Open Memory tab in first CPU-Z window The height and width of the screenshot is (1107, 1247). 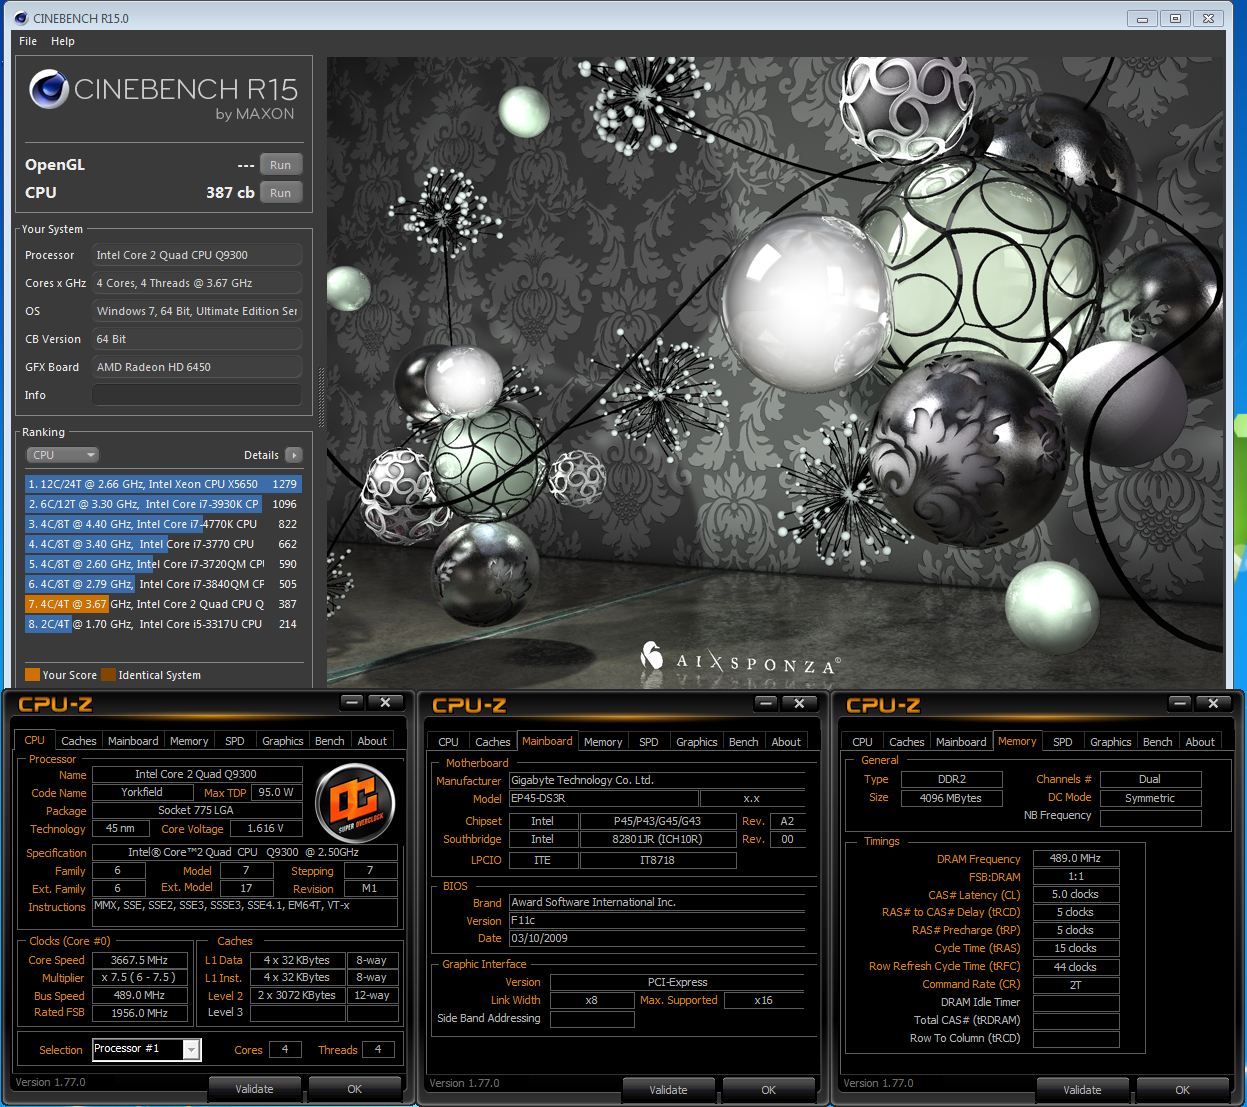click(x=189, y=741)
